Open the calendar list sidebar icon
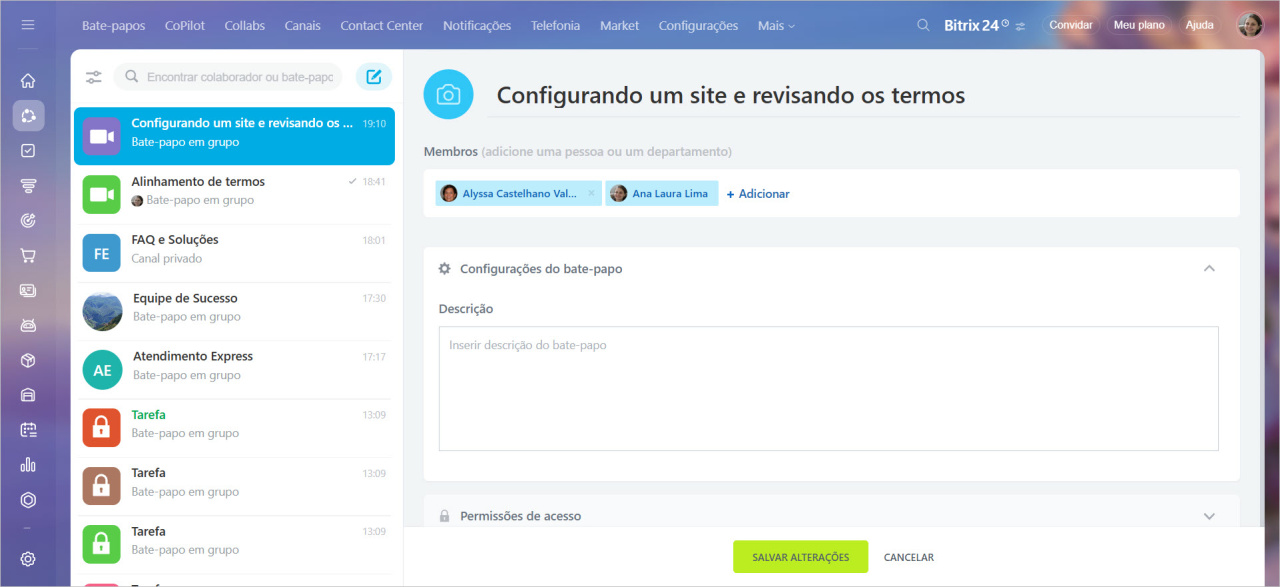This screenshot has width=1280, height=587. coord(28,430)
